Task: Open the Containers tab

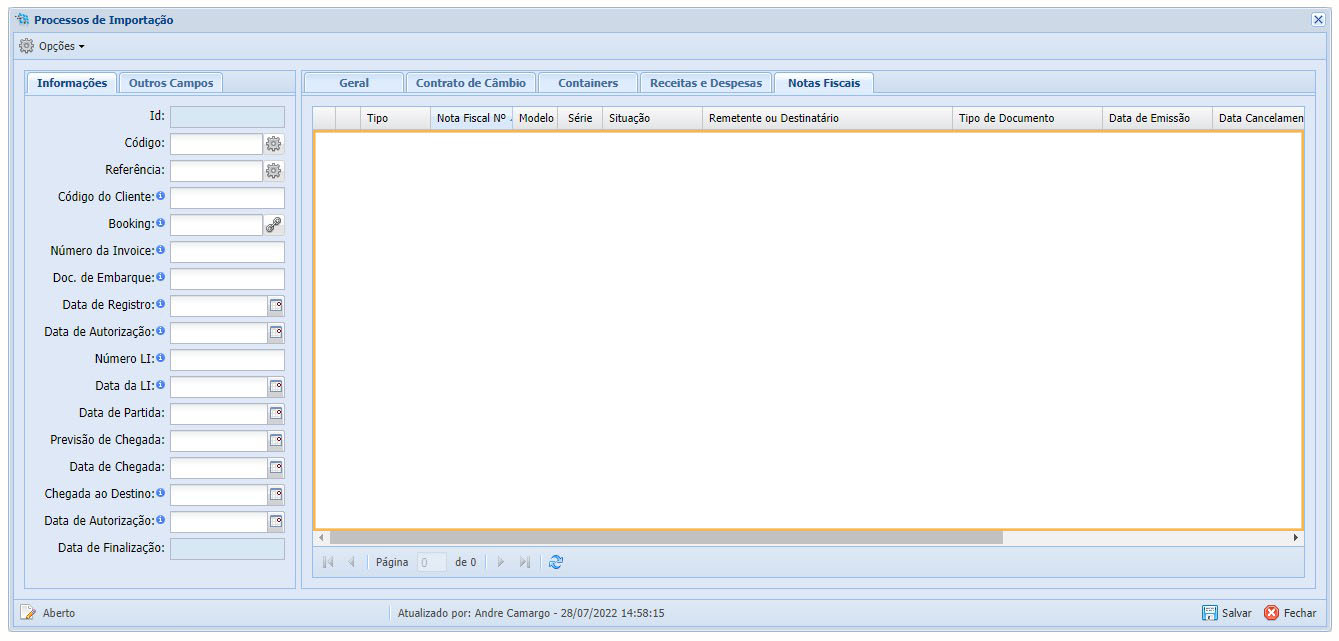Action: tap(588, 83)
